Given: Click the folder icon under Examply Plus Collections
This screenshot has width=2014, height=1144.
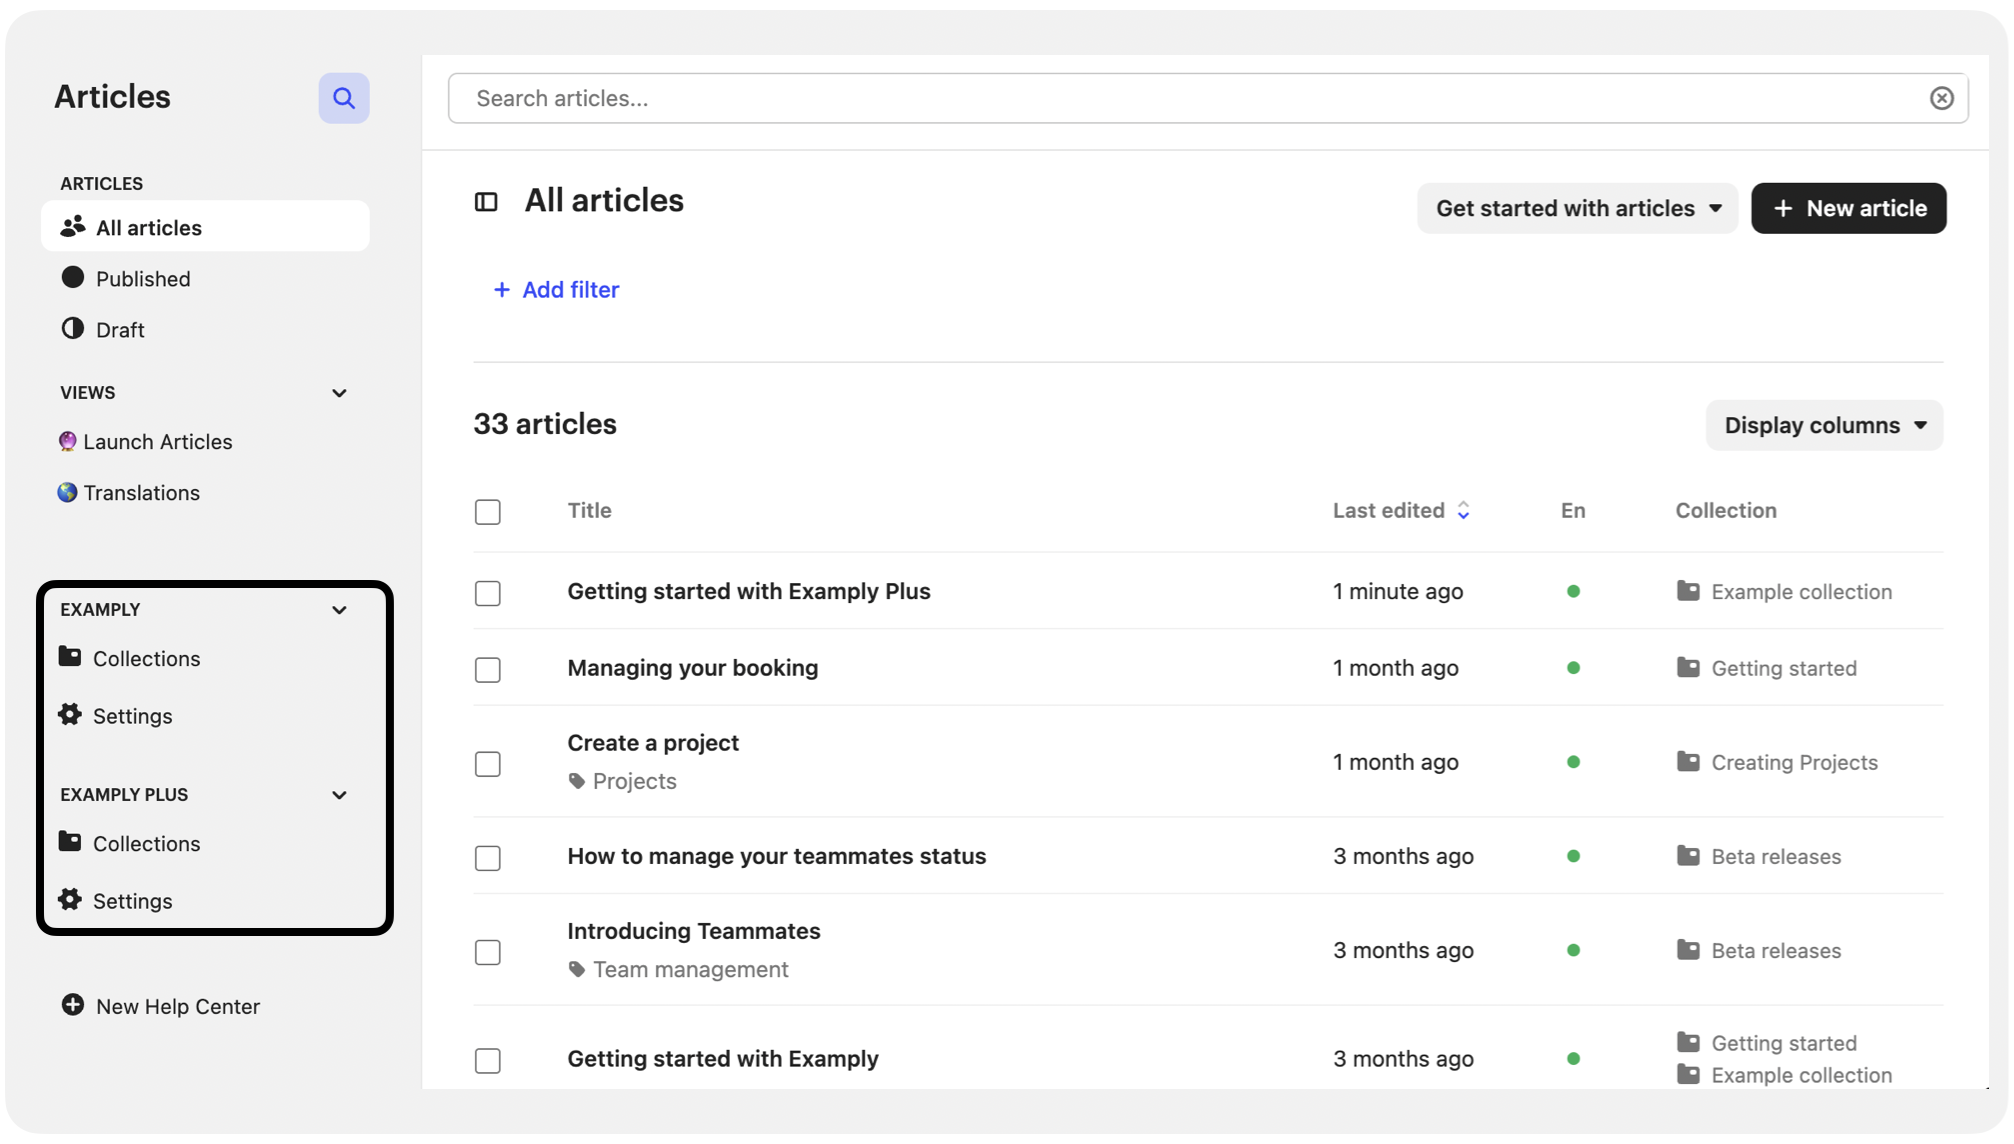Looking at the screenshot, I should (70, 842).
